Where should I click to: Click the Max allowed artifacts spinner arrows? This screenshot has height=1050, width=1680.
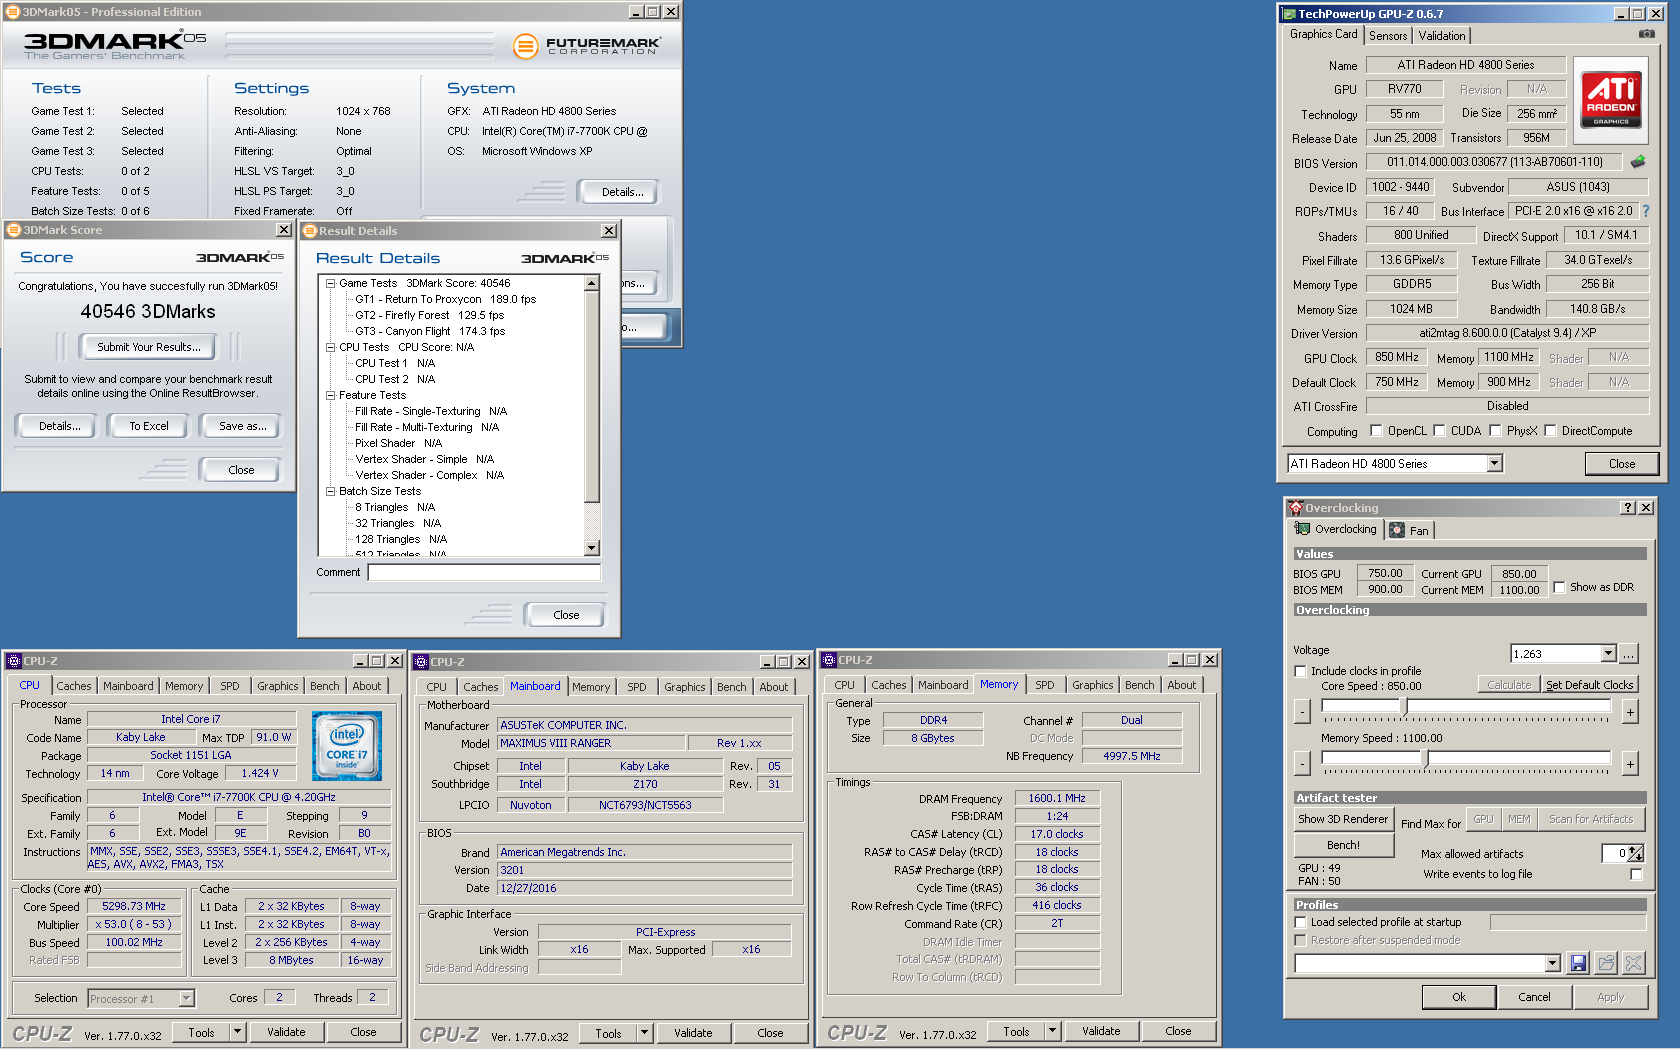(1635, 853)
